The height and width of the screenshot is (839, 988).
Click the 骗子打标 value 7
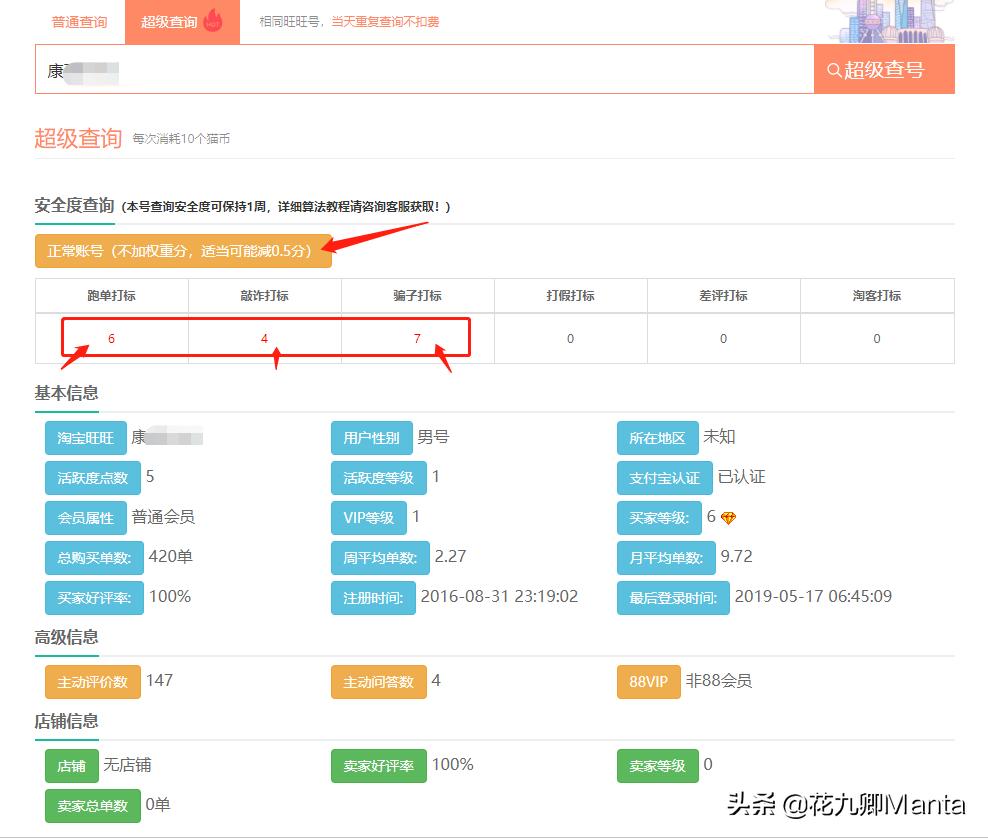pos(417,339)
